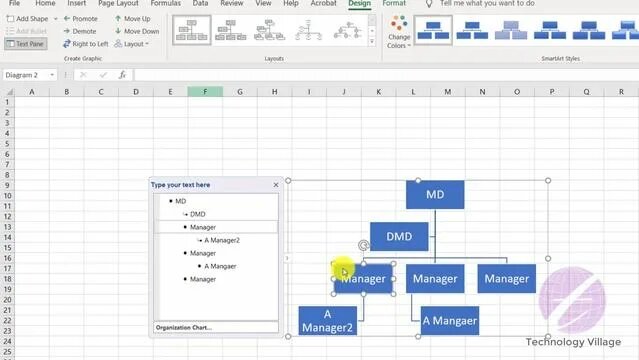Choose the second SmartArt style thumbnail

click(472, 30)
